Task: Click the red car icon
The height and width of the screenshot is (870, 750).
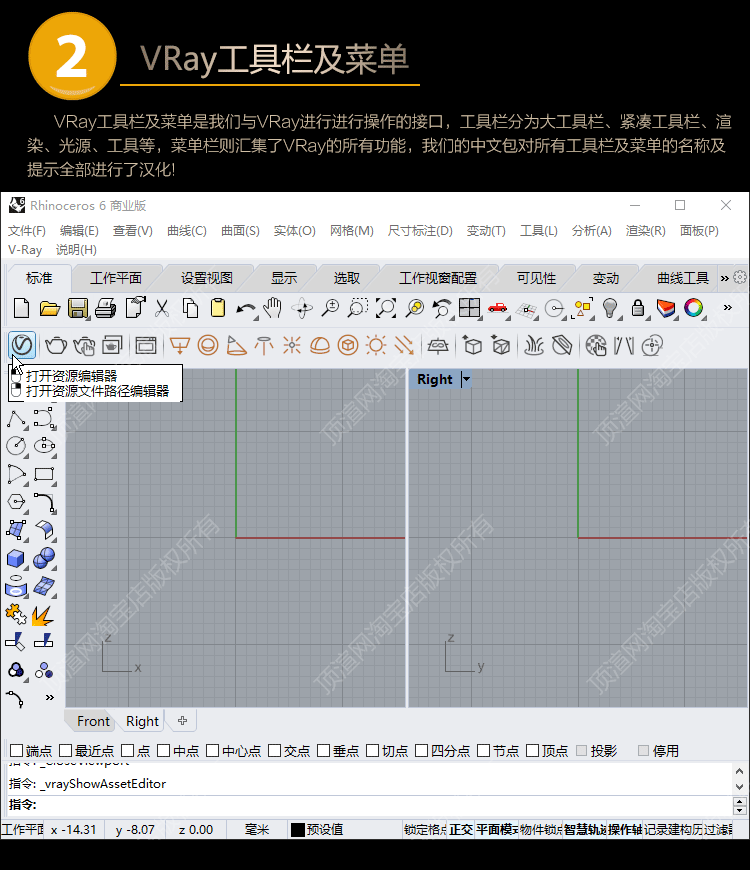Action: coord(498,307)
